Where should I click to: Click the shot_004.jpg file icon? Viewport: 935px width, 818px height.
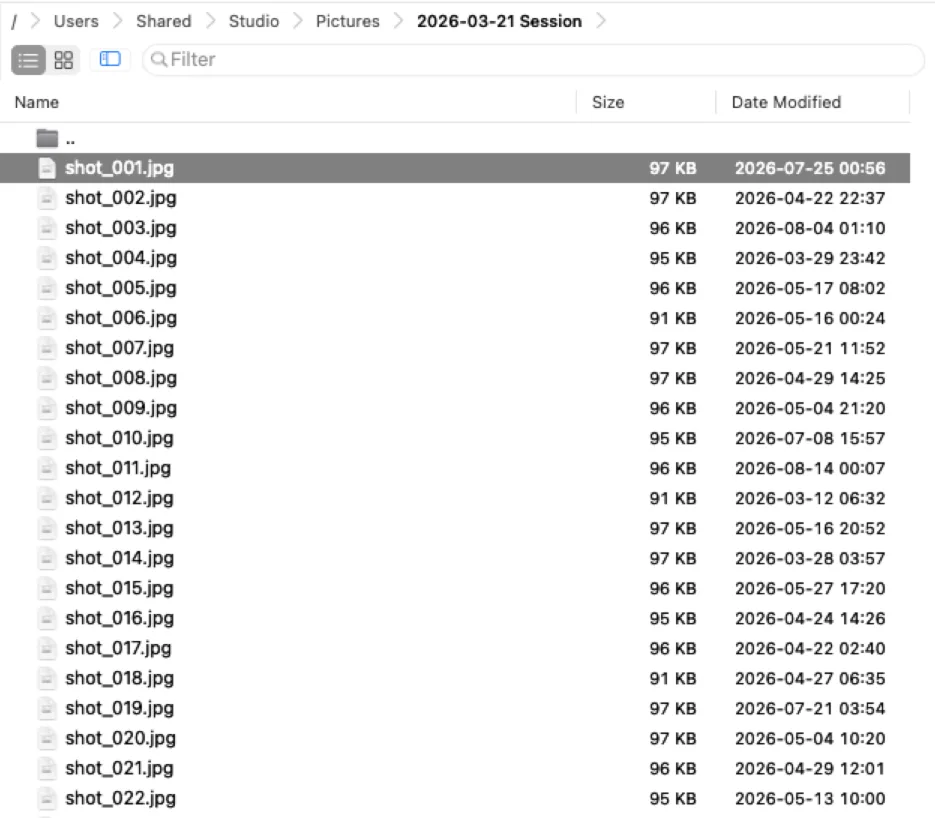click(47, 258)
